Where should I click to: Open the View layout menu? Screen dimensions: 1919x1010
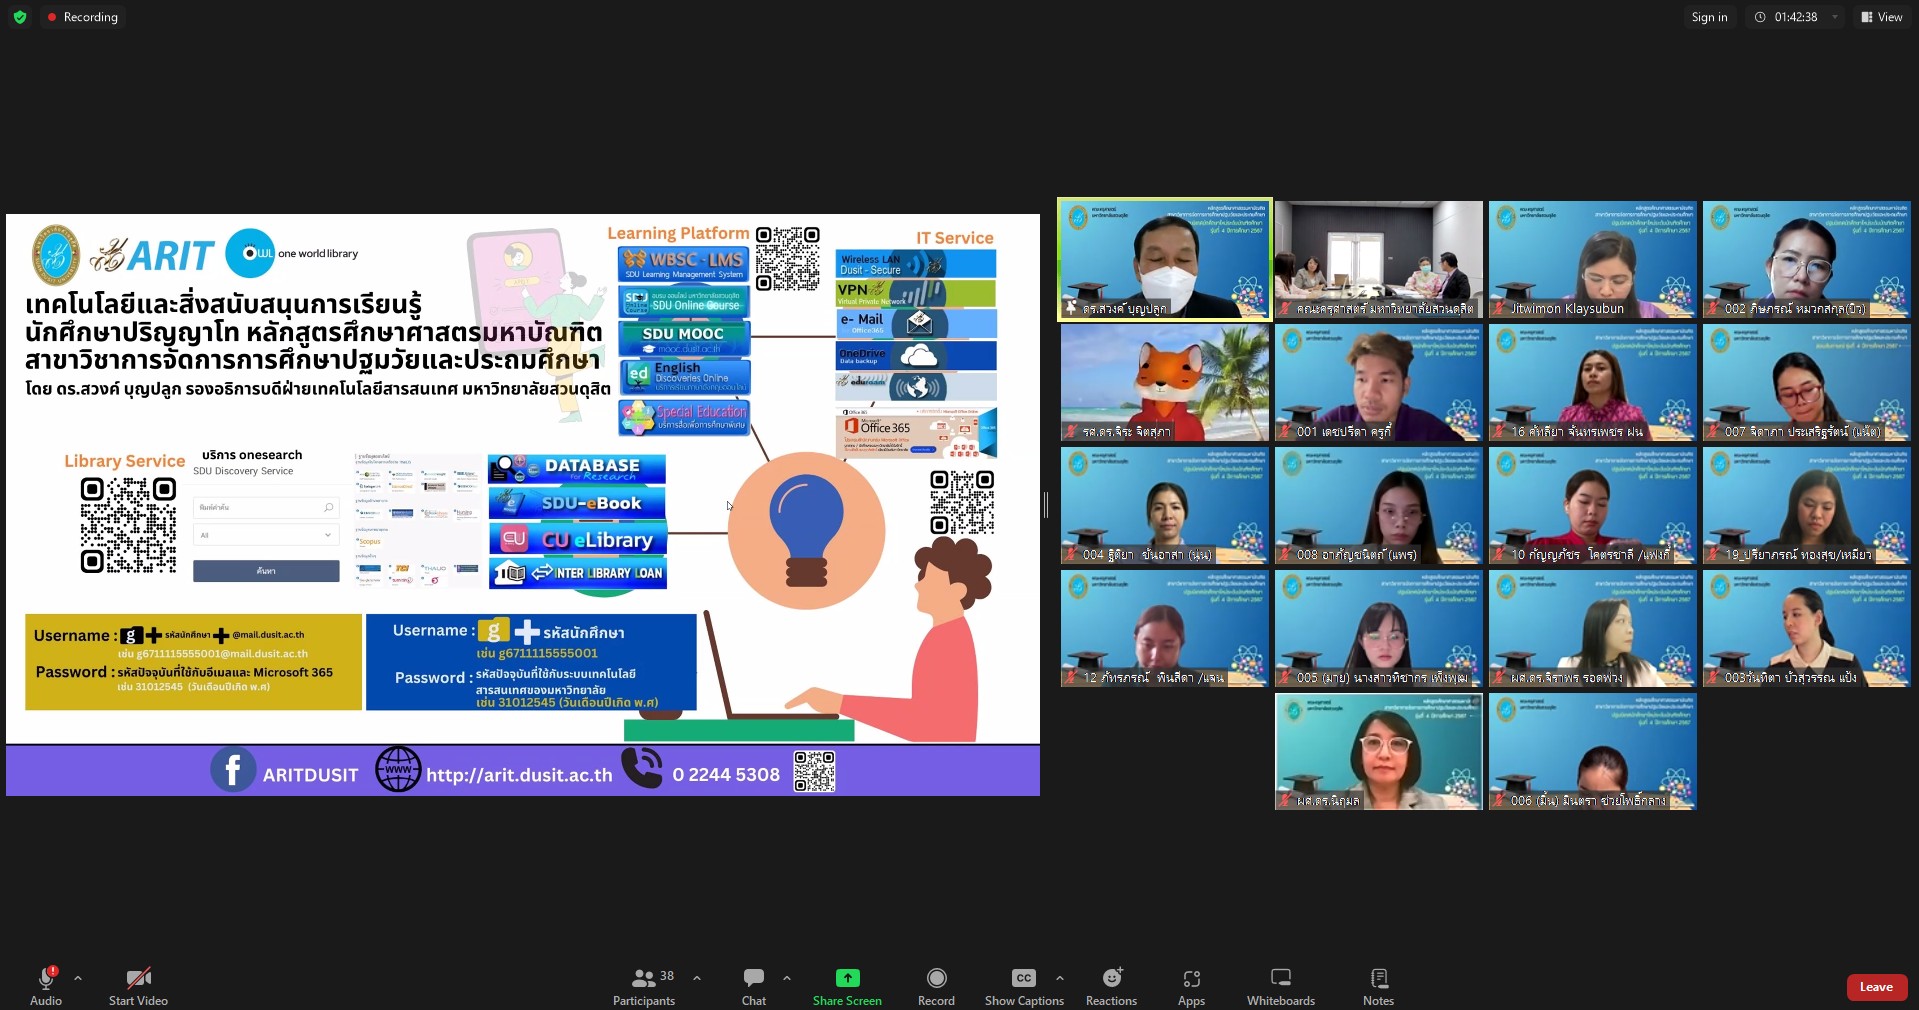[x=1881, y=17]
